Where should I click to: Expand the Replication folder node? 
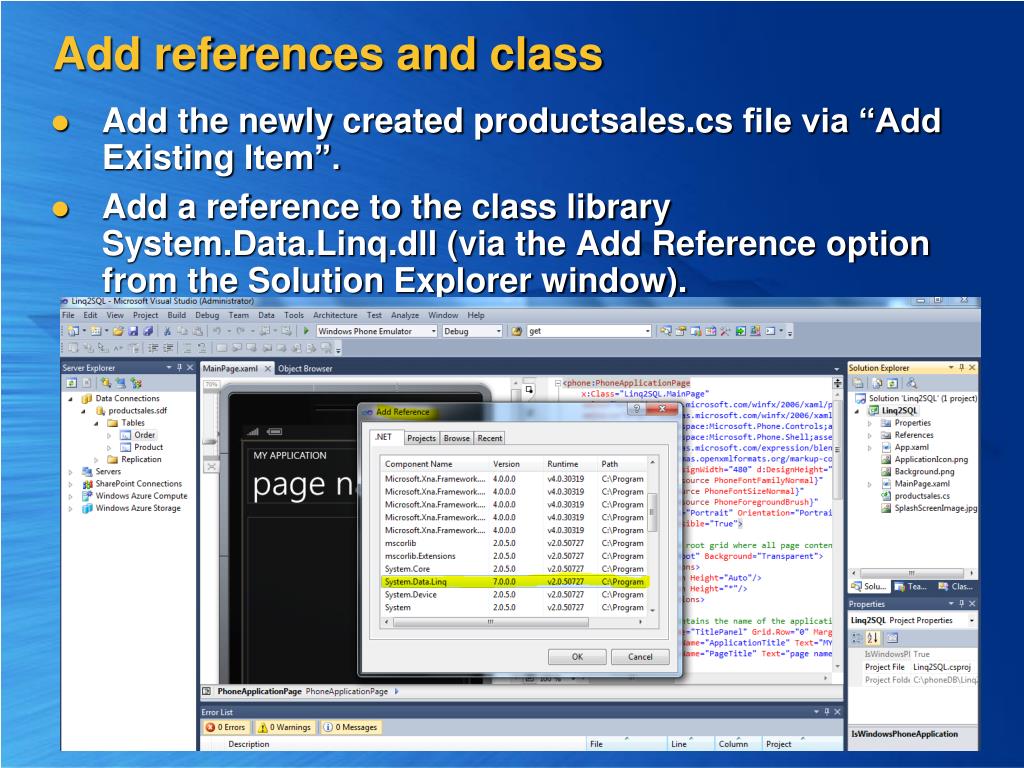(x=97, y=460)
